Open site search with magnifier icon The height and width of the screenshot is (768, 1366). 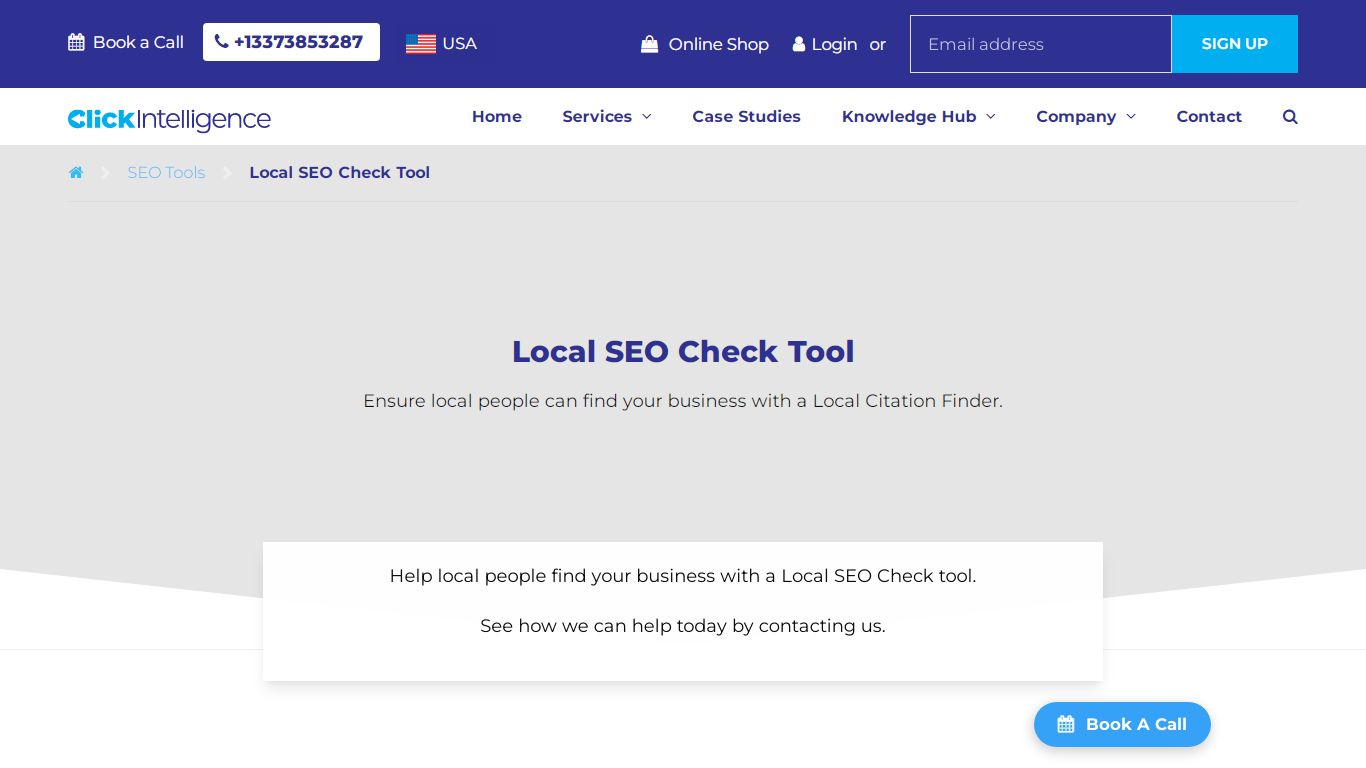pyautogui.click(x=1290, y=117)
